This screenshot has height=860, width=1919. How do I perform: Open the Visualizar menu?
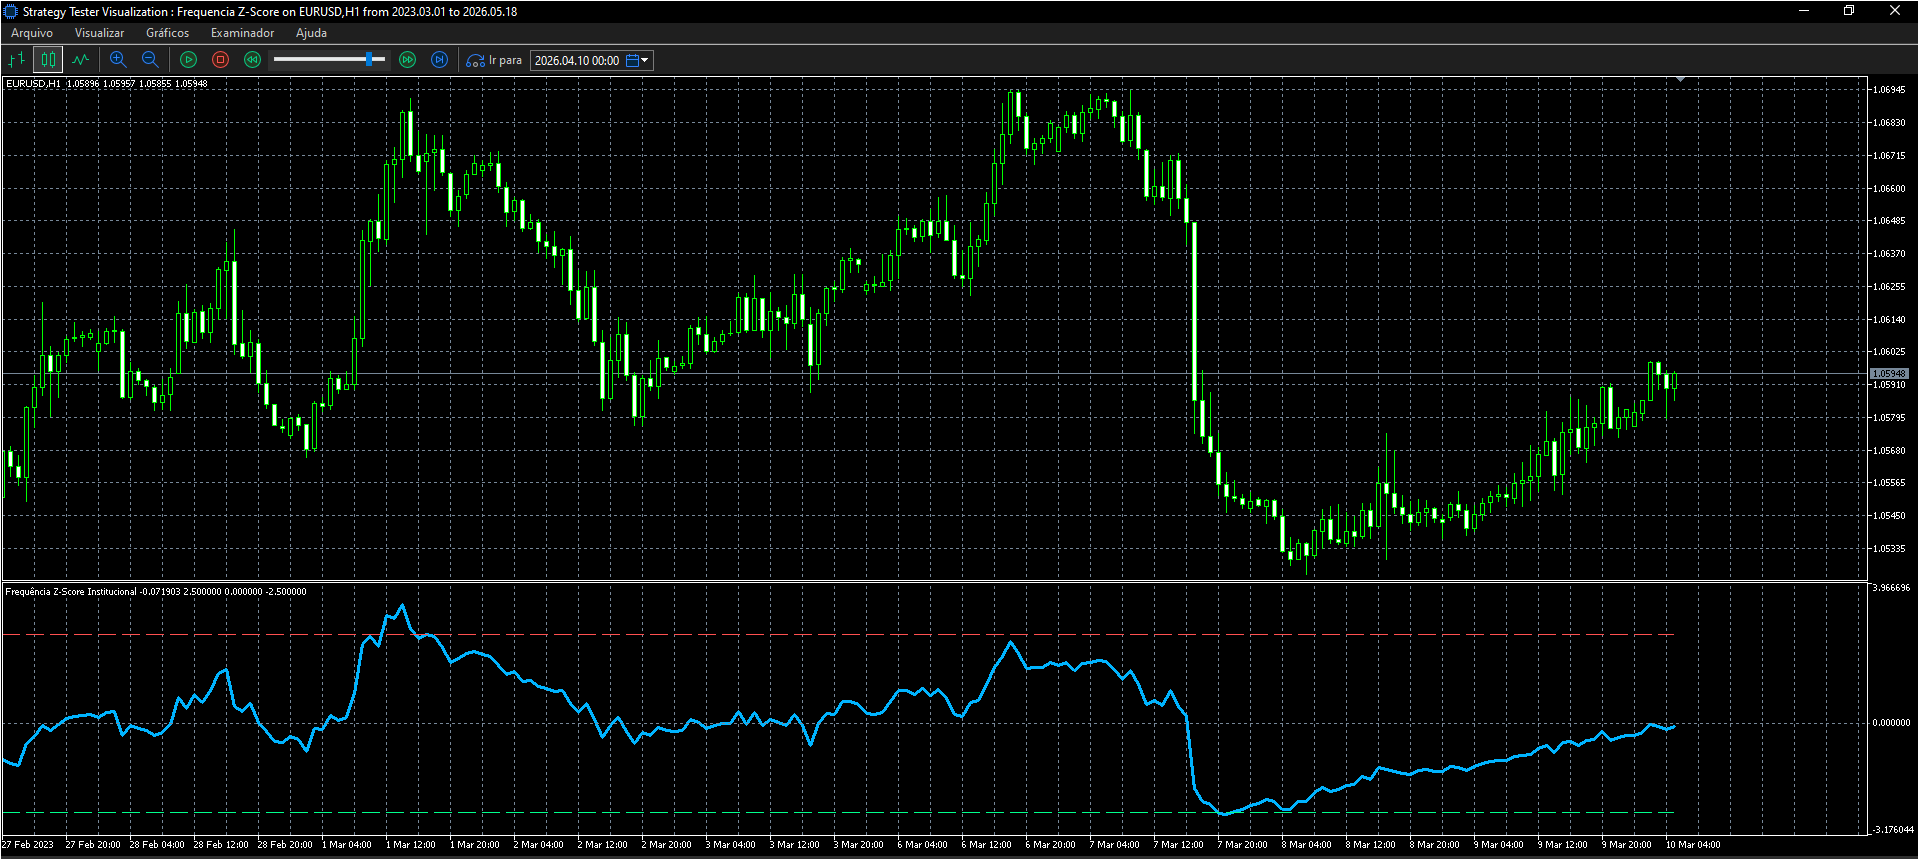pyautogui.click(x=100, y=33)
